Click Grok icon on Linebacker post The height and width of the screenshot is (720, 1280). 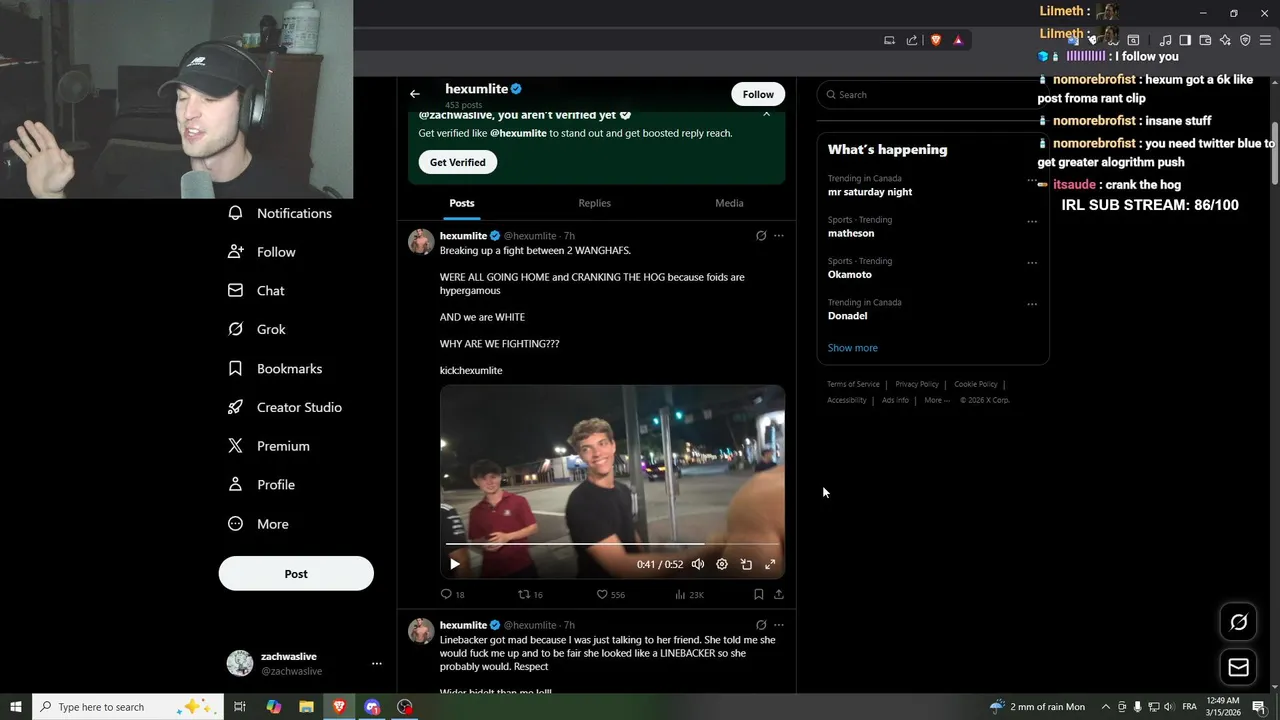click(761, 625)
